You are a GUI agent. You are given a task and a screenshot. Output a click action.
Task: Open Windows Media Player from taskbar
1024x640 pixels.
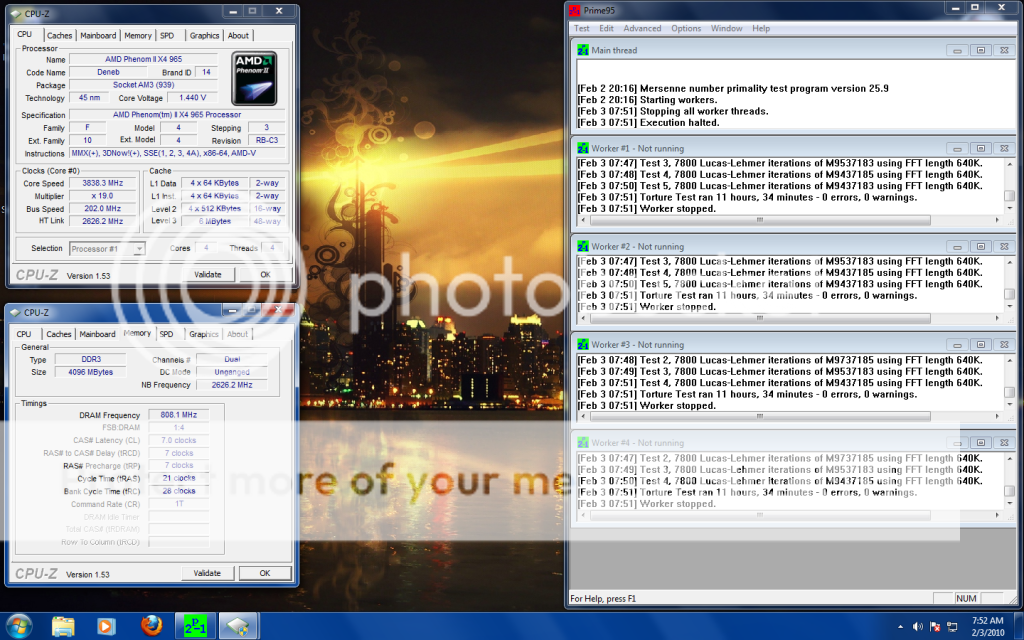pyautogui.click(x=106, y=625)
